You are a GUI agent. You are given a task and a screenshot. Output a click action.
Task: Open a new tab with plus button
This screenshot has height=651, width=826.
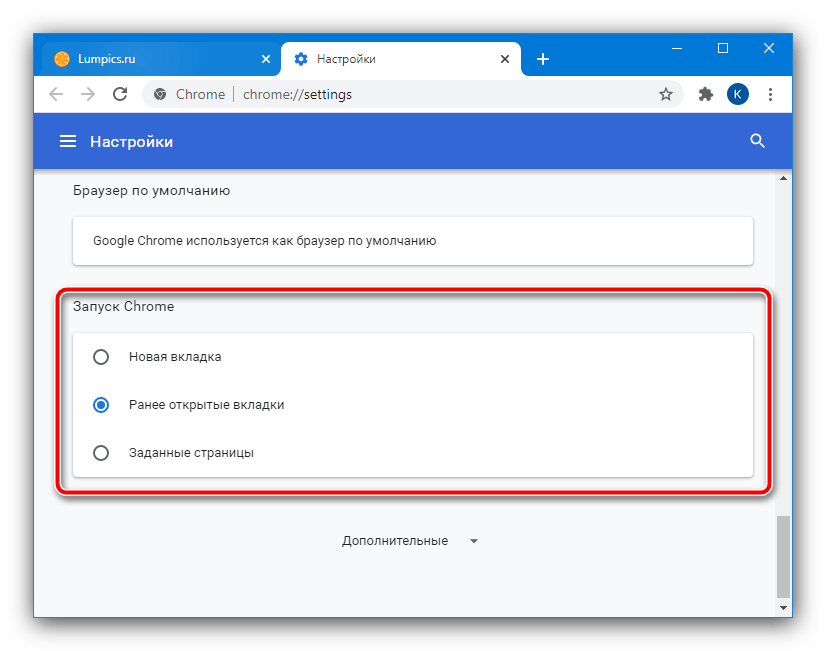click(543, 59)
